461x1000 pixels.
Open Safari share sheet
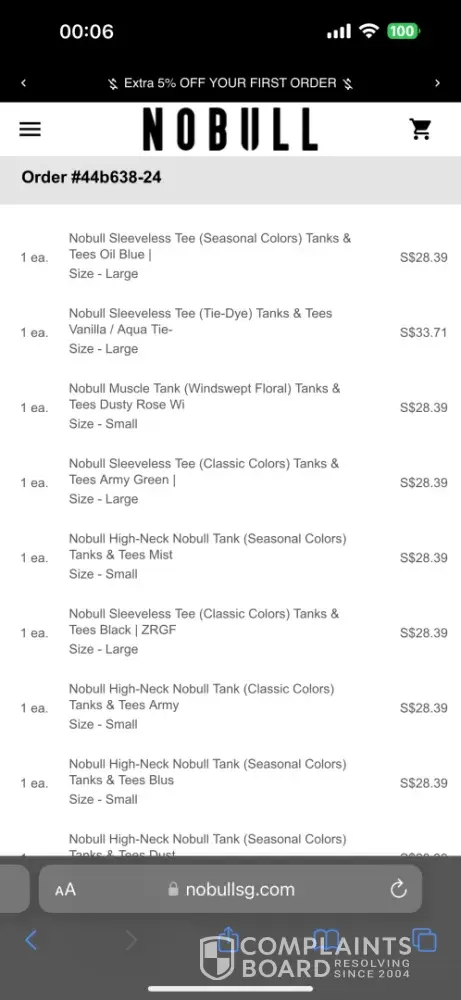coord(228,939)
